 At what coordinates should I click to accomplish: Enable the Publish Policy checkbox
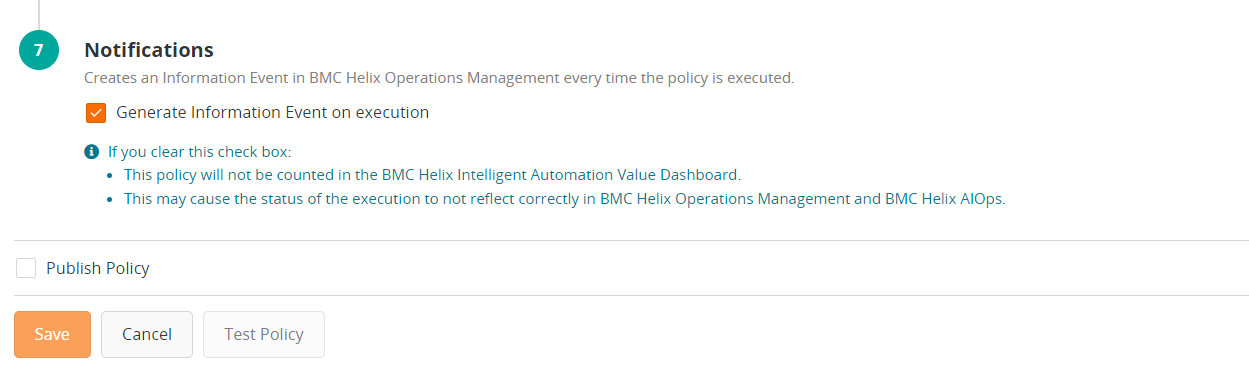[26, 268]
